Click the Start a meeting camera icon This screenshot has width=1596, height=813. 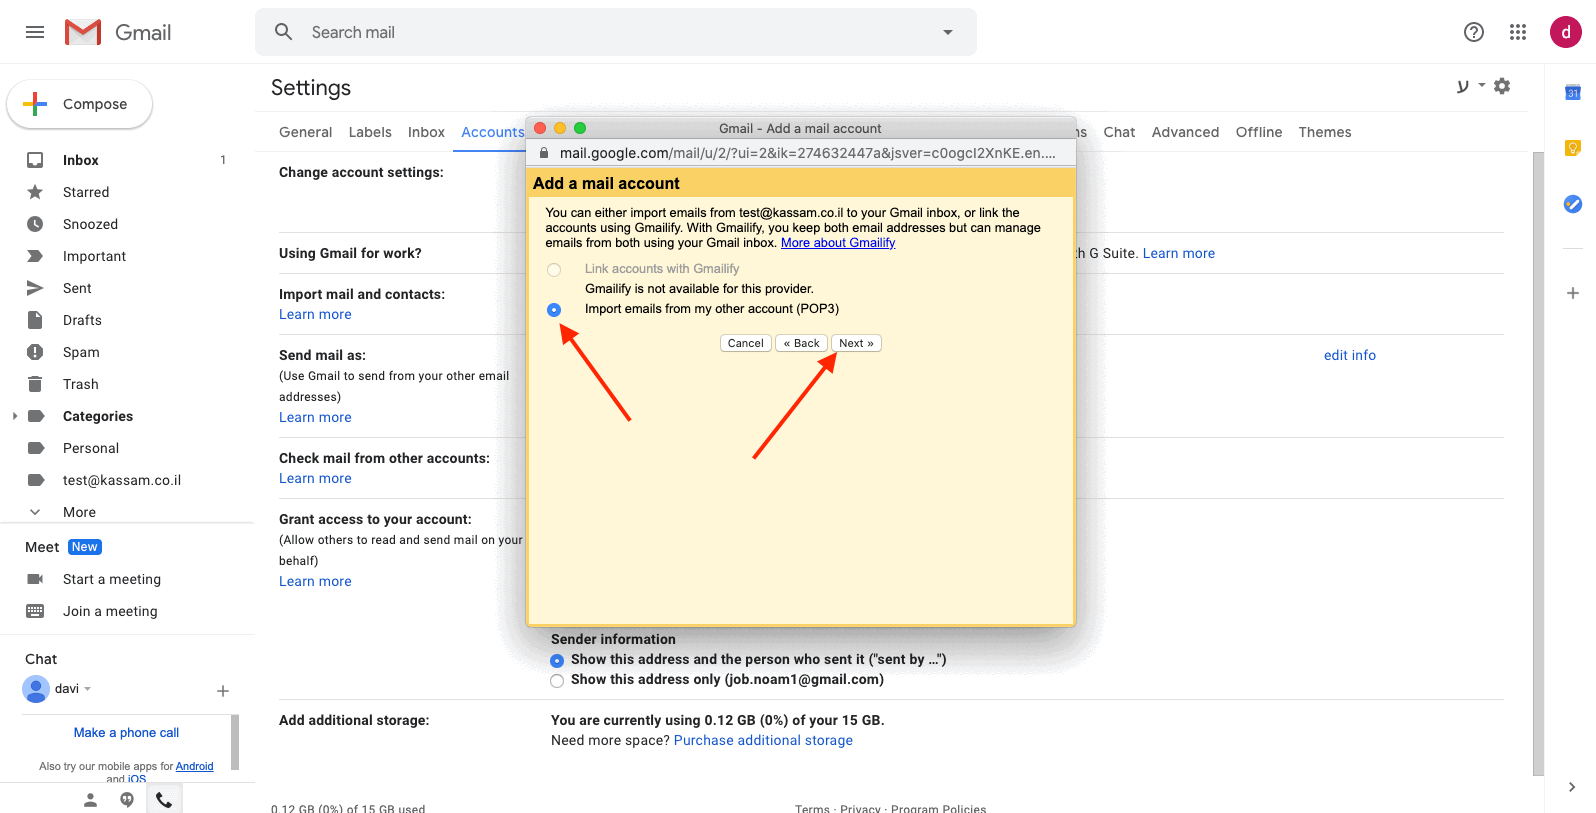pos(35,579)
